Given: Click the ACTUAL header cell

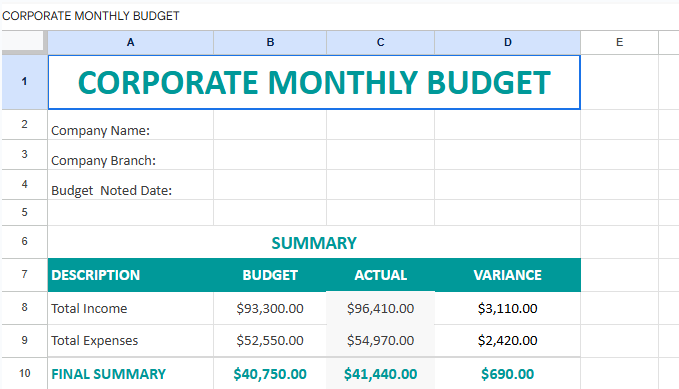Looking at the screenshot, I should pos(381,275).
